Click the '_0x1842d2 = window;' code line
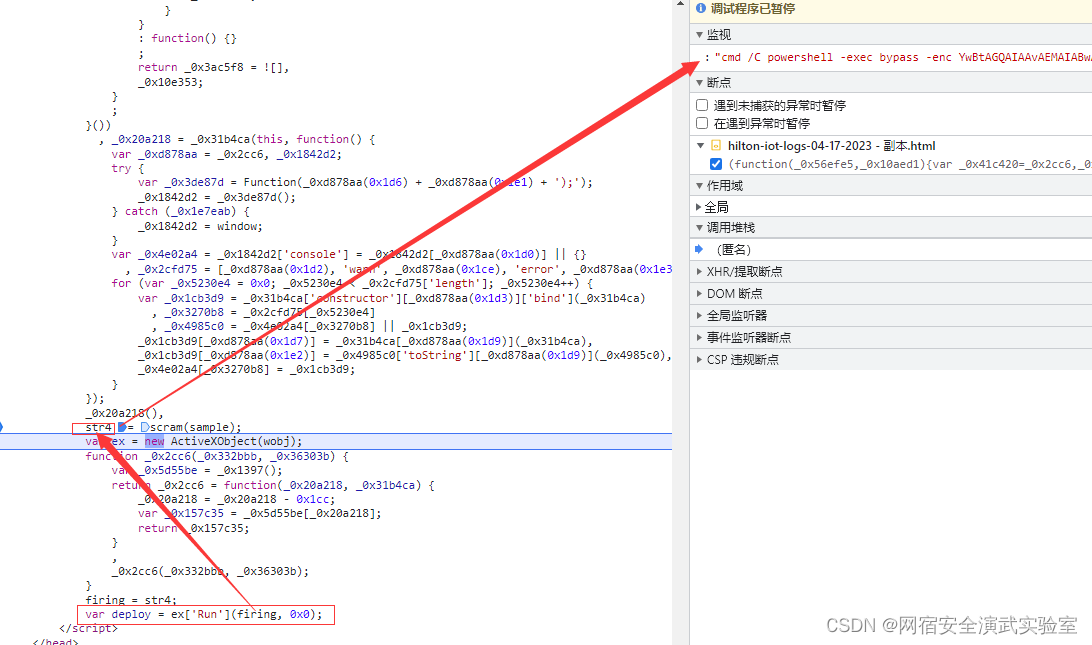The width and height of the screenshot is (1092, 645). (200, 226)
